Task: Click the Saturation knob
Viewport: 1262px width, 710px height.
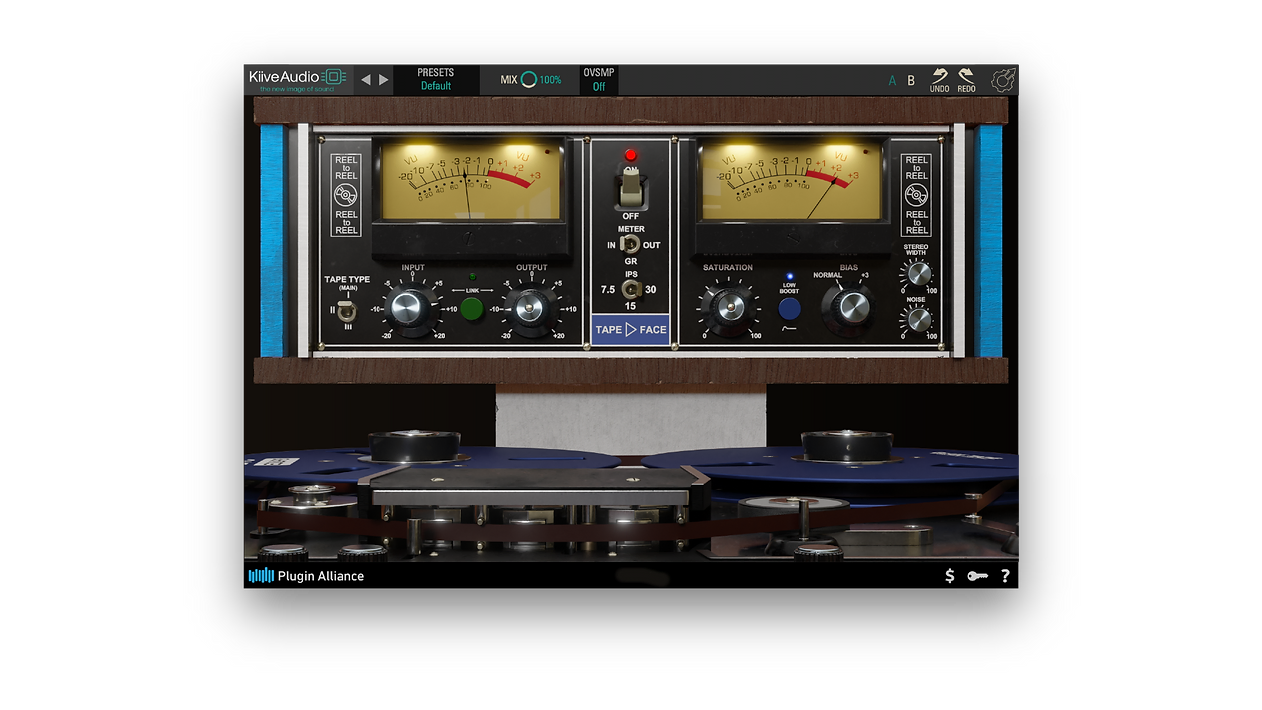Action: pyautogui.click(x=728, y=306)
